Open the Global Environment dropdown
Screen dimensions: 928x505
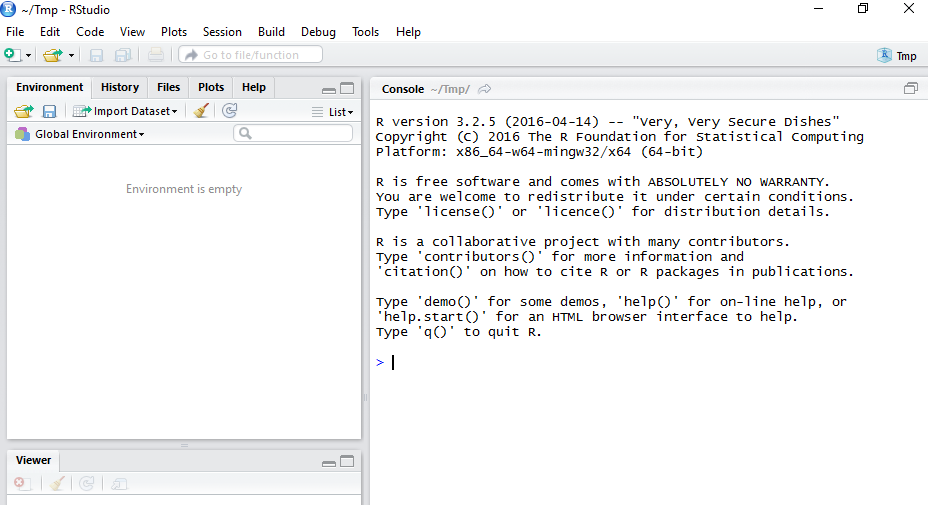80,134
